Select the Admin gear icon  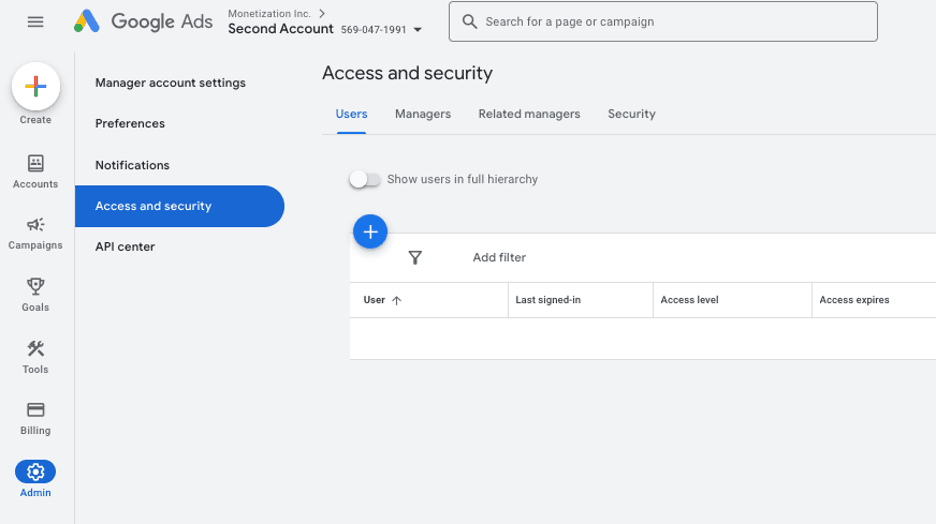click(x=35, y=472)
